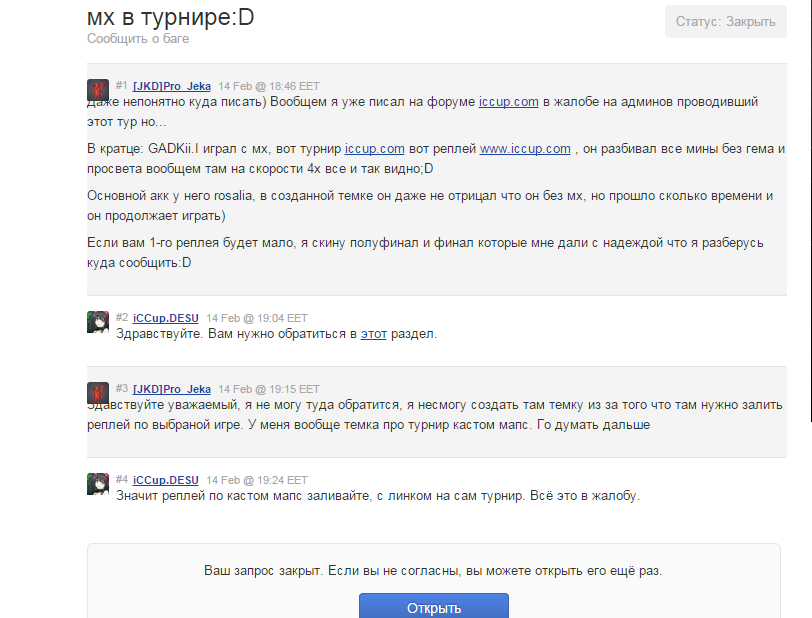Click the '14 Feb @ 19:15 EET' timestamp
The width and height of the screenshot is (812, 618).
[x=269, y=389]
